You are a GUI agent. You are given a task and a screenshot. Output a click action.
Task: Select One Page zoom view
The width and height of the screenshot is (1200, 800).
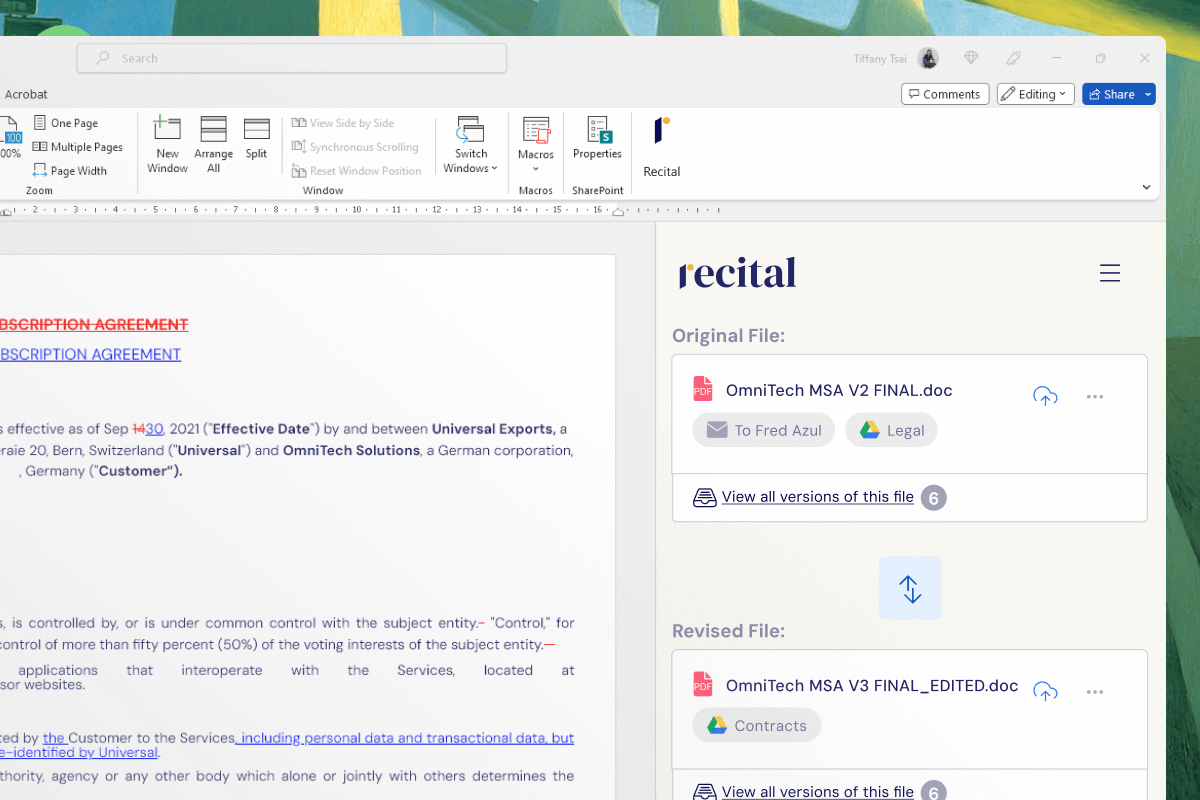pos(66,123)
